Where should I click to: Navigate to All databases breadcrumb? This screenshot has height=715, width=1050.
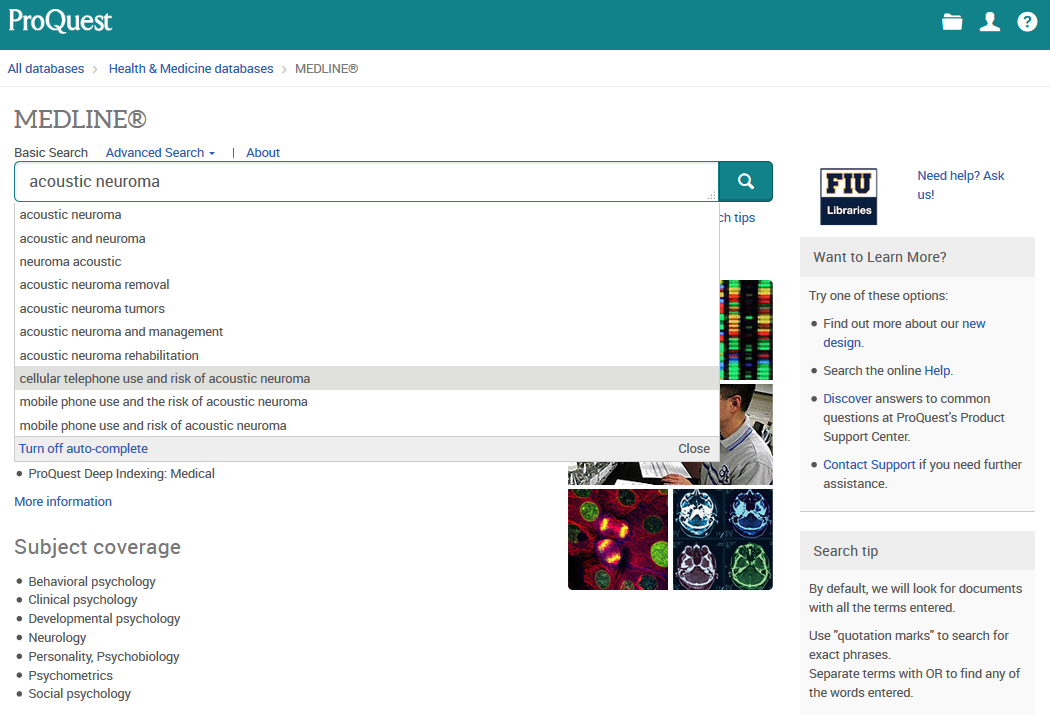click(x=45, y=68)
